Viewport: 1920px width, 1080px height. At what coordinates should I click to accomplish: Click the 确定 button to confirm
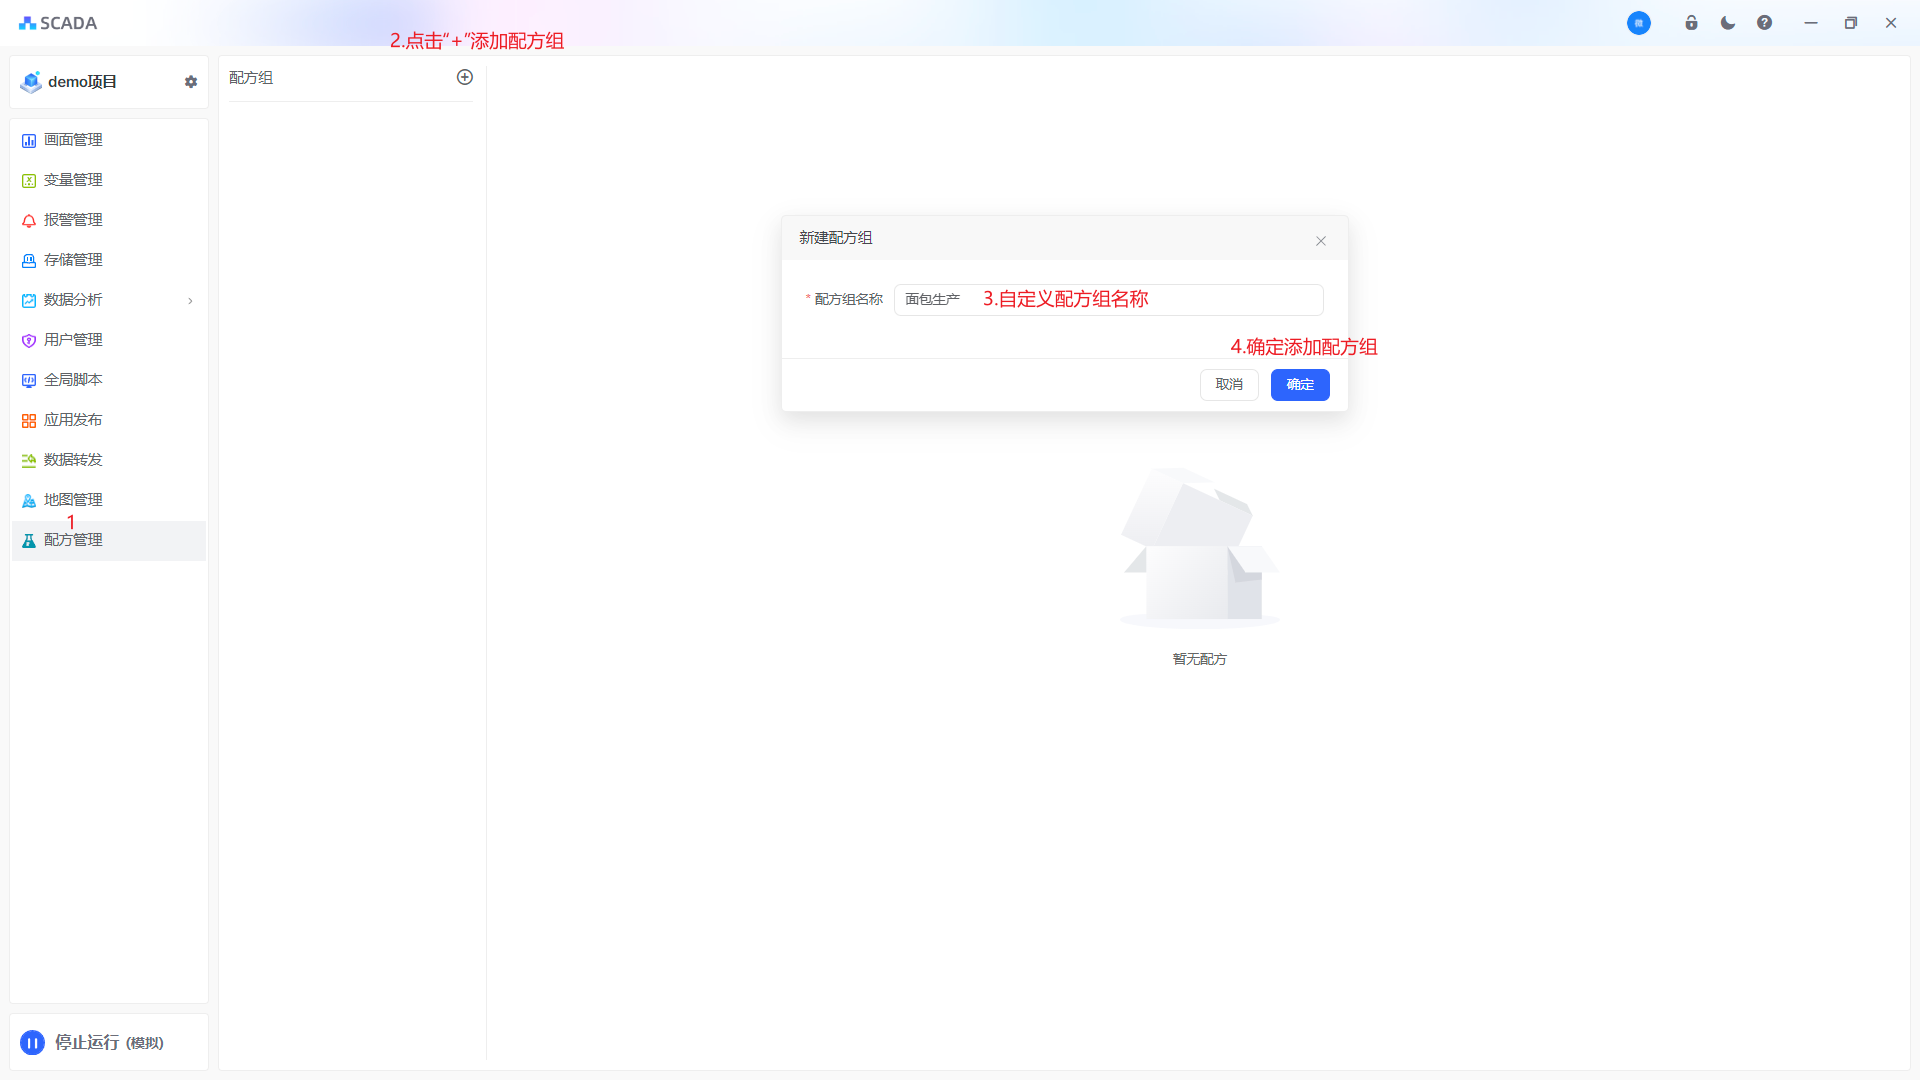(x=1300, y=385)
